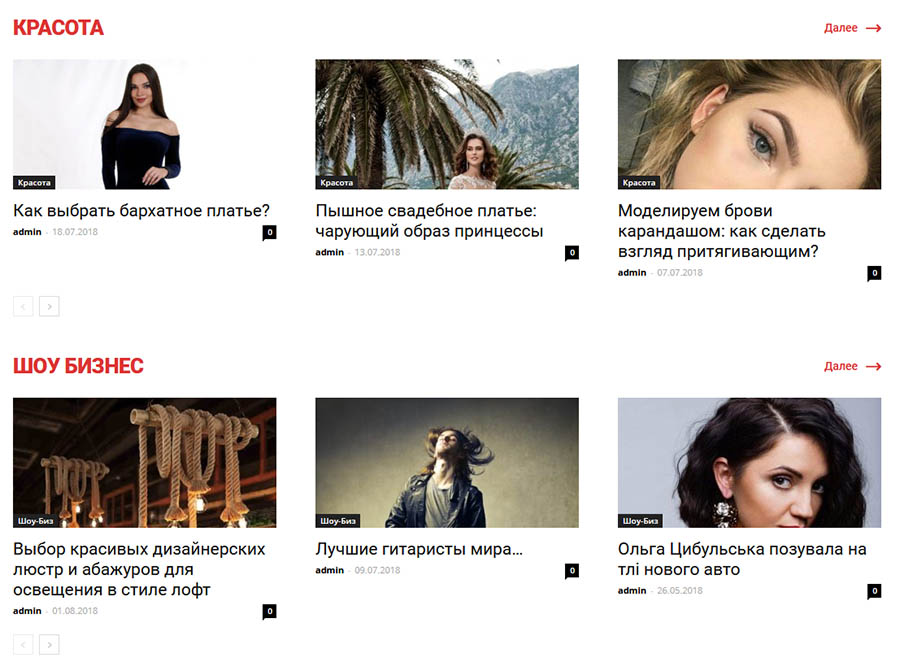Open the eyebrow close-up thumbnail
This screenshot has height=662, width=900.
tap(749, 124)
